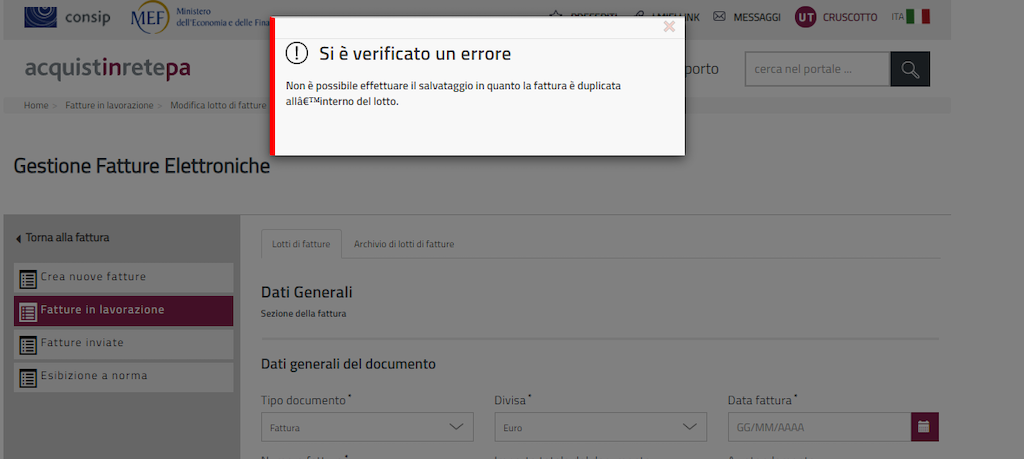Open Crea nuove fatture in sidebar
Screen dimensions: 1024x459
pos(124,277)
